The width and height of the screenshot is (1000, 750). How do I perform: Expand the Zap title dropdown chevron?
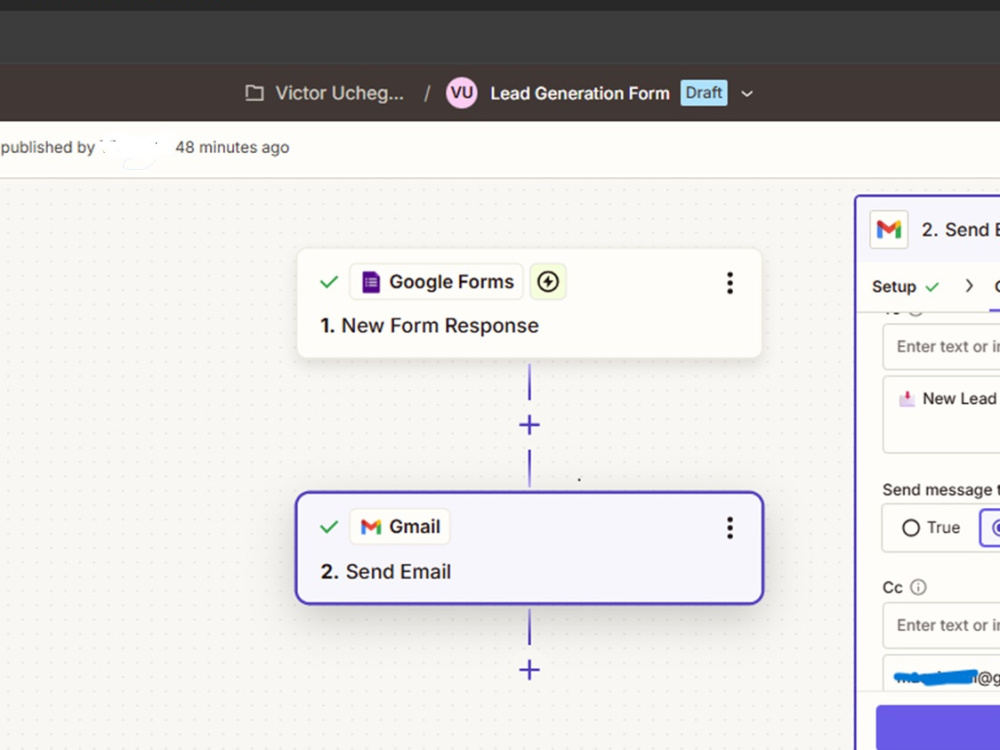[747, 94]
